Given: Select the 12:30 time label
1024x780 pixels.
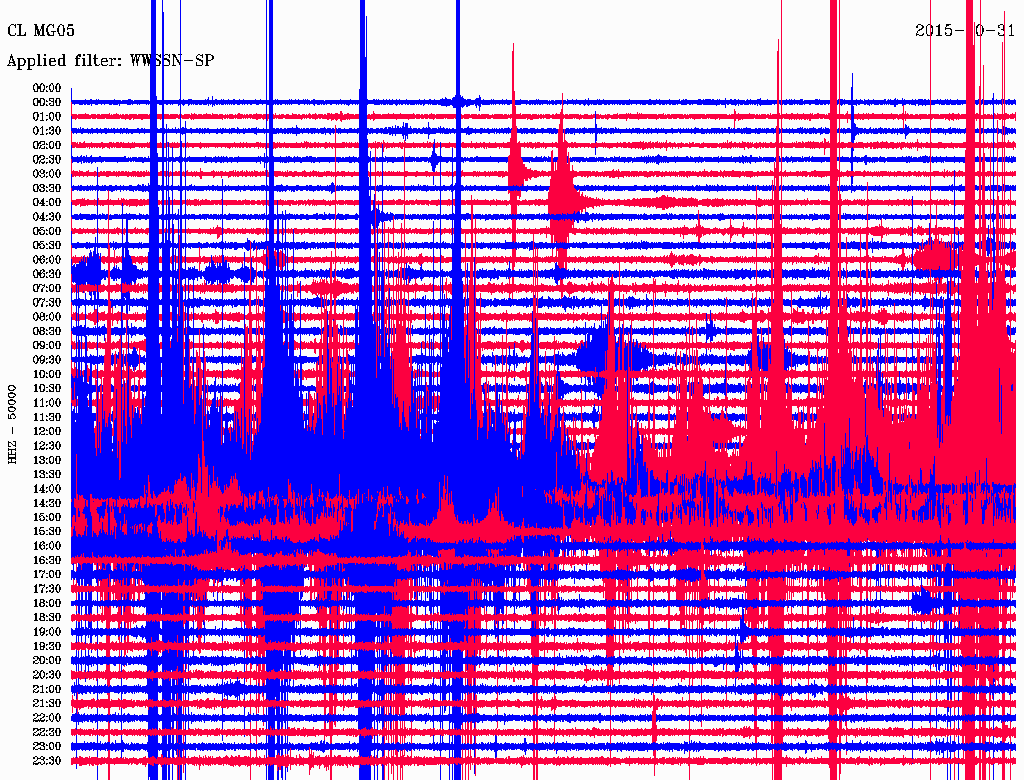Looking at the screenshot, I should [x=47, y=446].
